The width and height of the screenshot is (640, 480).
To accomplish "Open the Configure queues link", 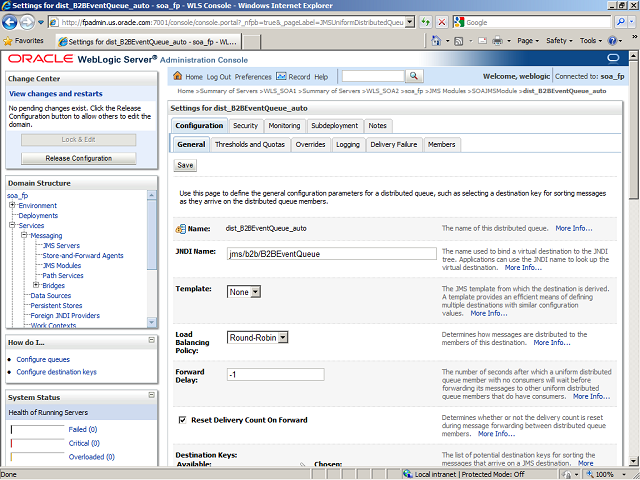I will click(43, 359).
